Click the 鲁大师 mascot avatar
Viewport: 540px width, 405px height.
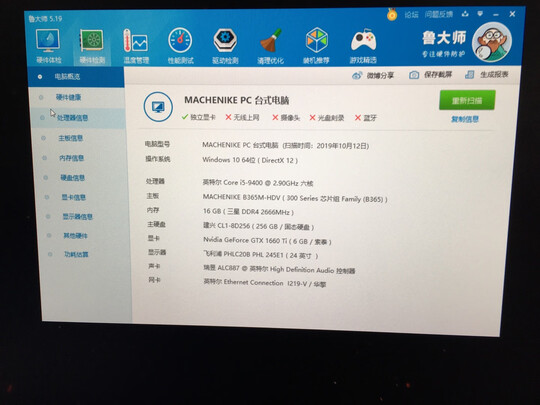coord(492,42)
